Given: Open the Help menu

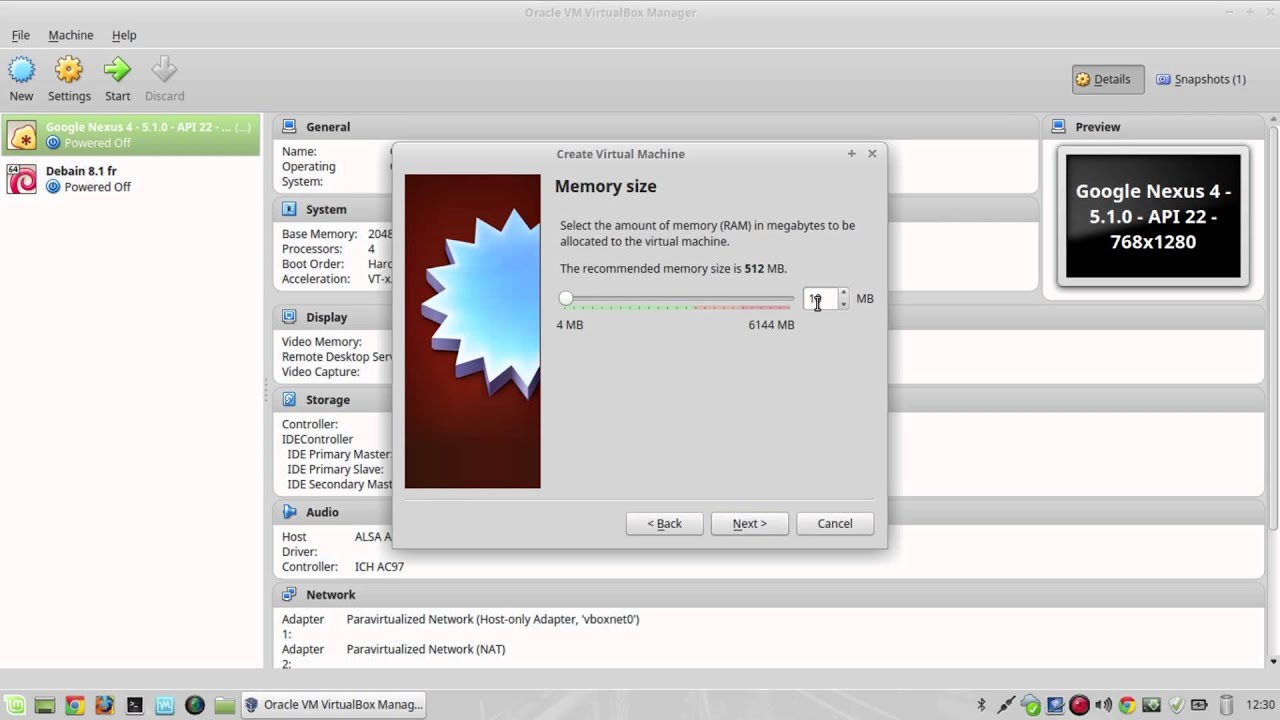Looking at the screenshot, I should [x=124, y=35].
